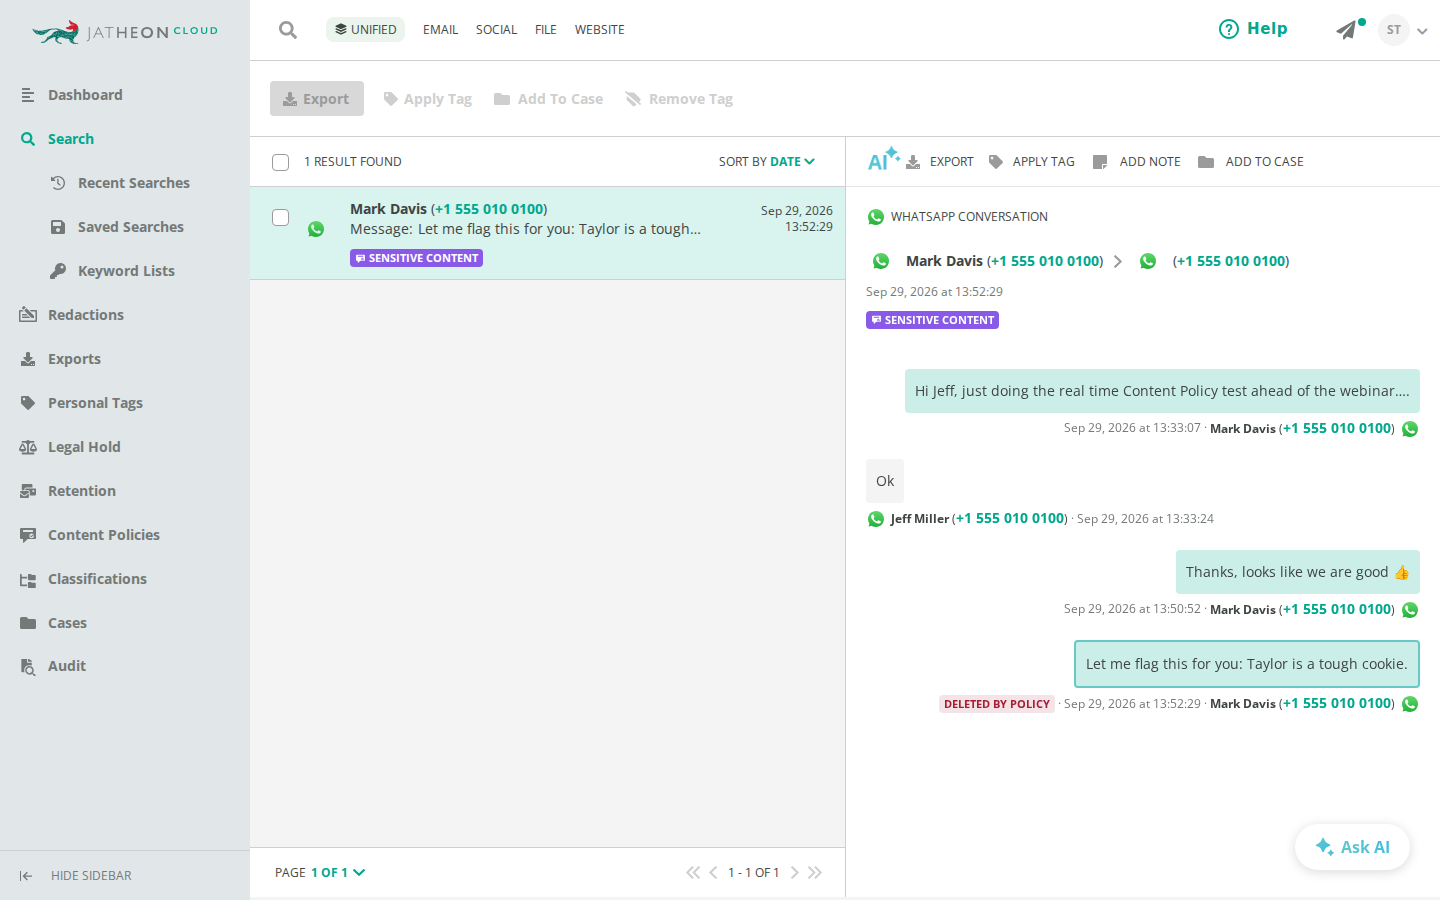Open the search magnifier icon in top bar

[288, 30]
